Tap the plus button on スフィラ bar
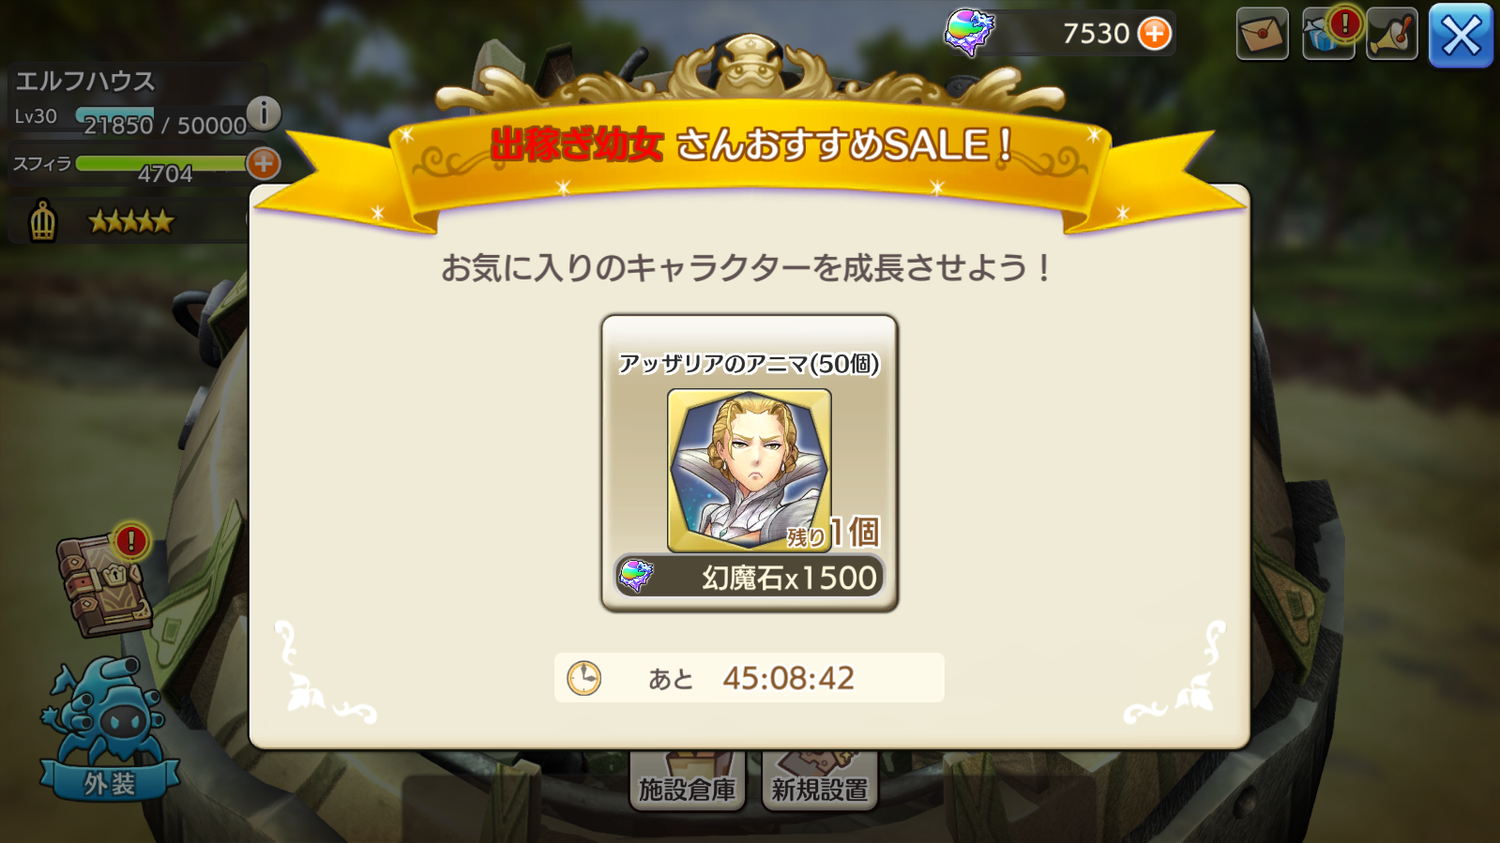 click(x=263, y=163)
